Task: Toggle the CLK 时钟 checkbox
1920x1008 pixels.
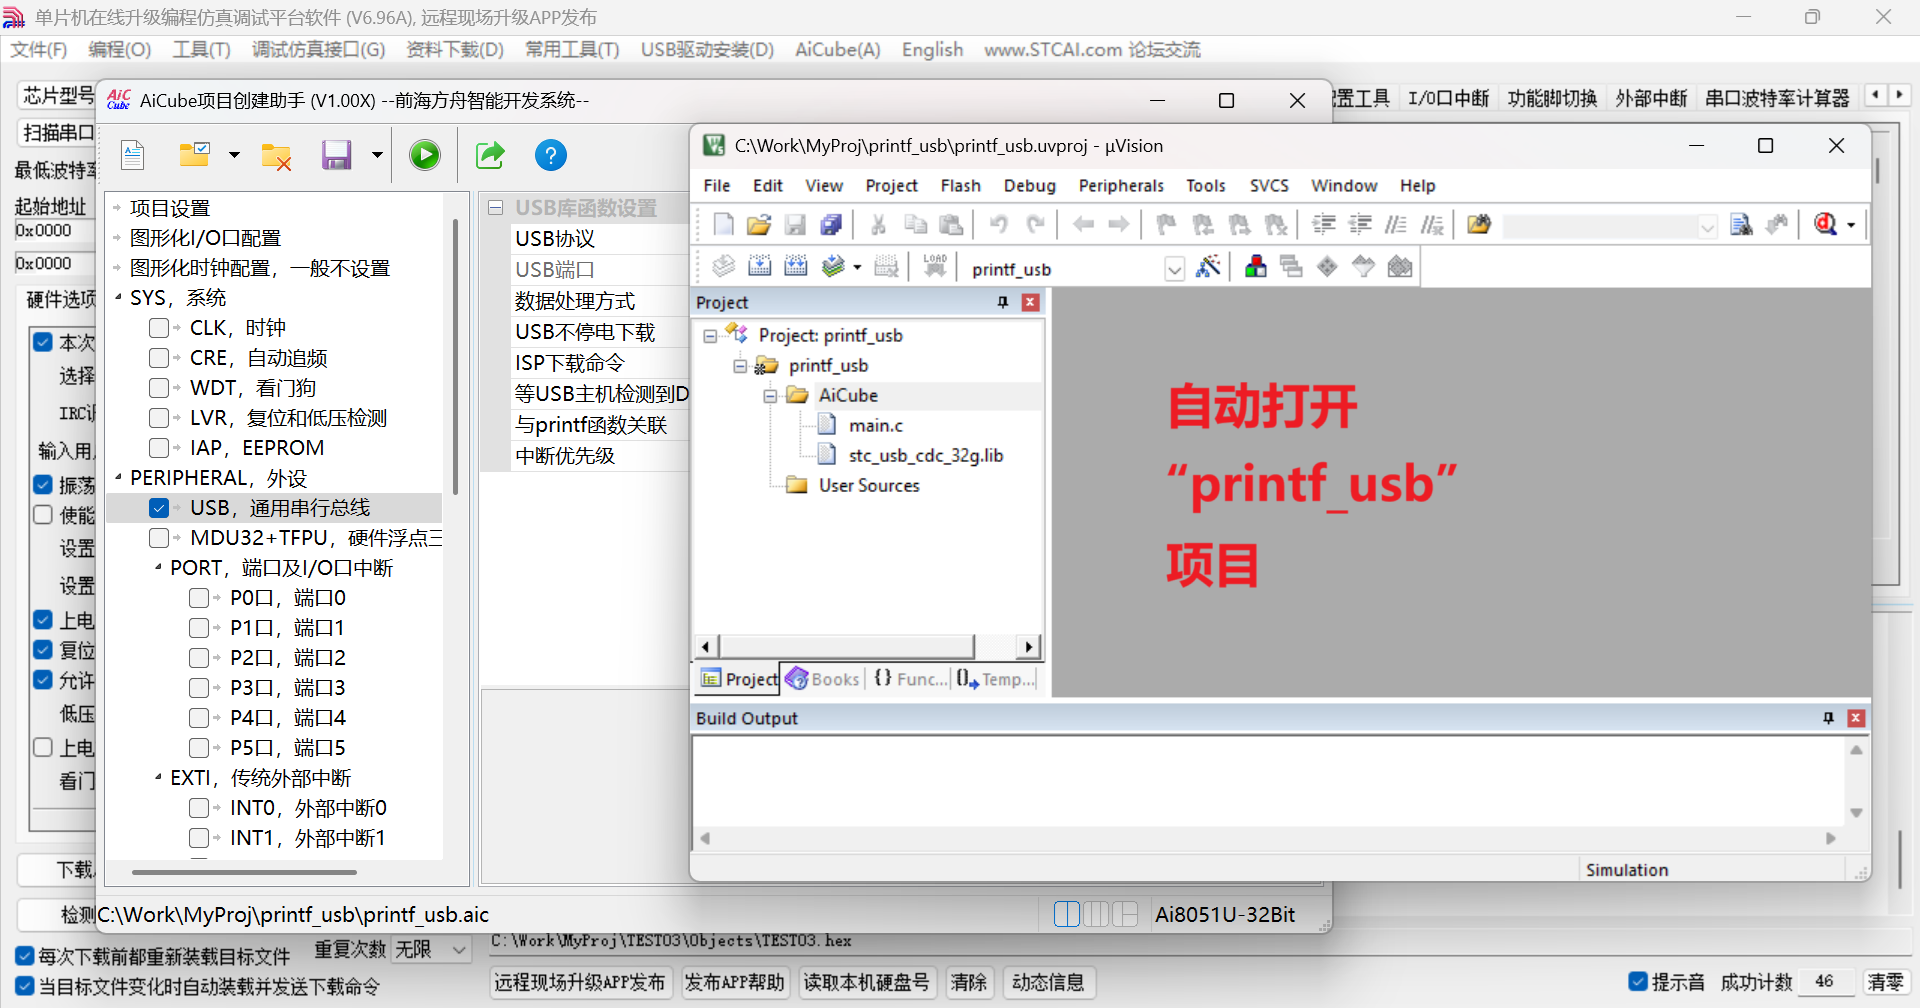Action: [158, 328]
